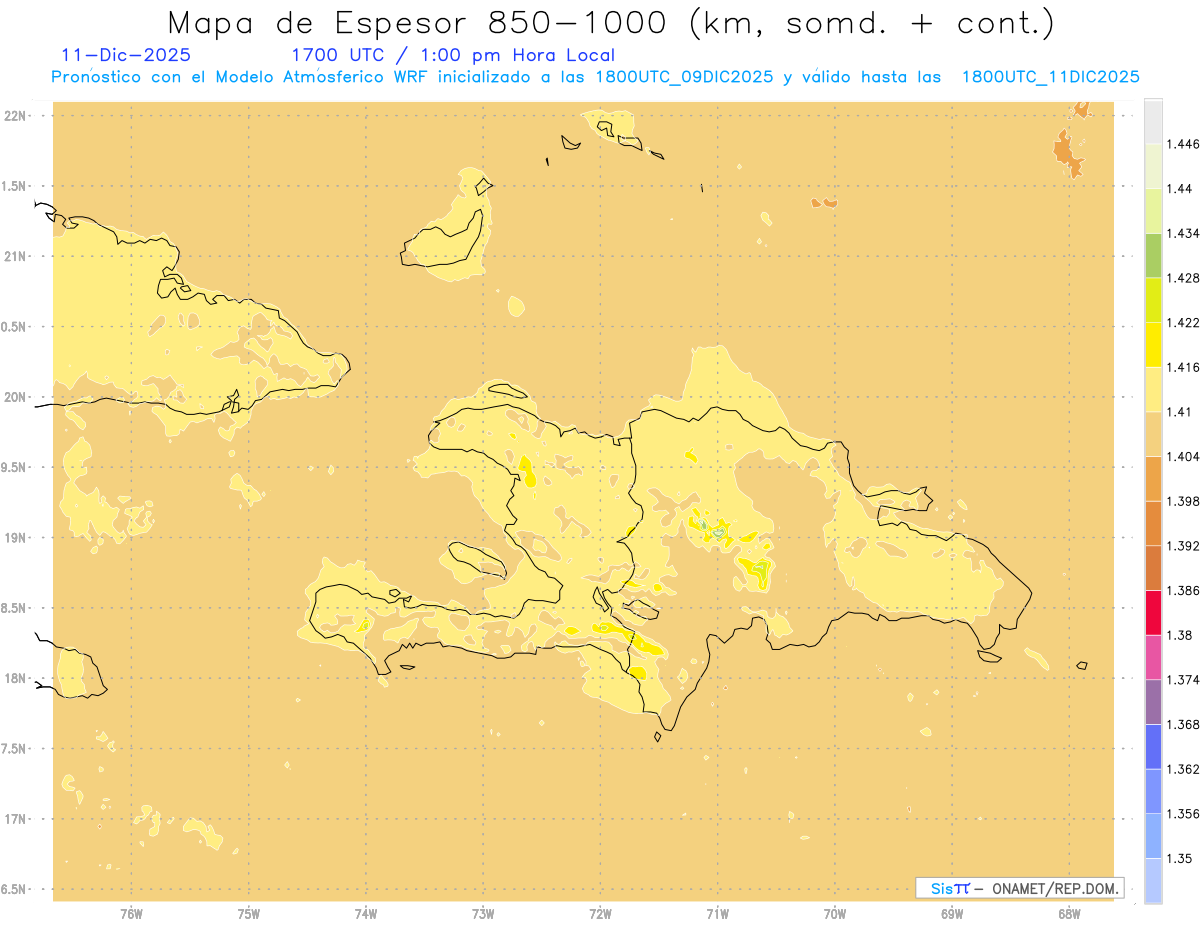Click the 1.434 value on the color scale
Screen dimensions: 1200x927
[x=1184, y=233]
